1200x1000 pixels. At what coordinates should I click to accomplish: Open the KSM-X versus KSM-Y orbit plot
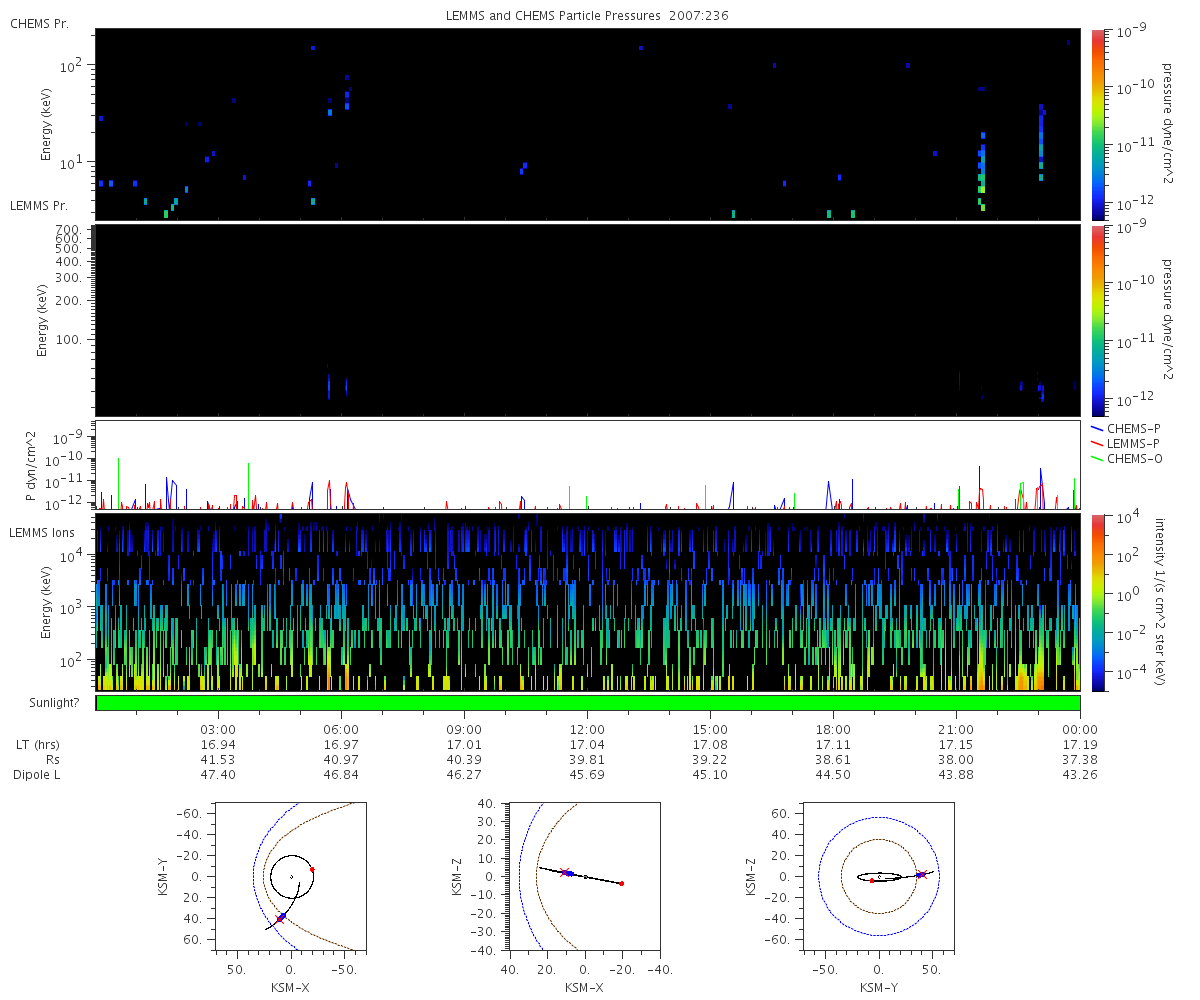pos(291,877)
